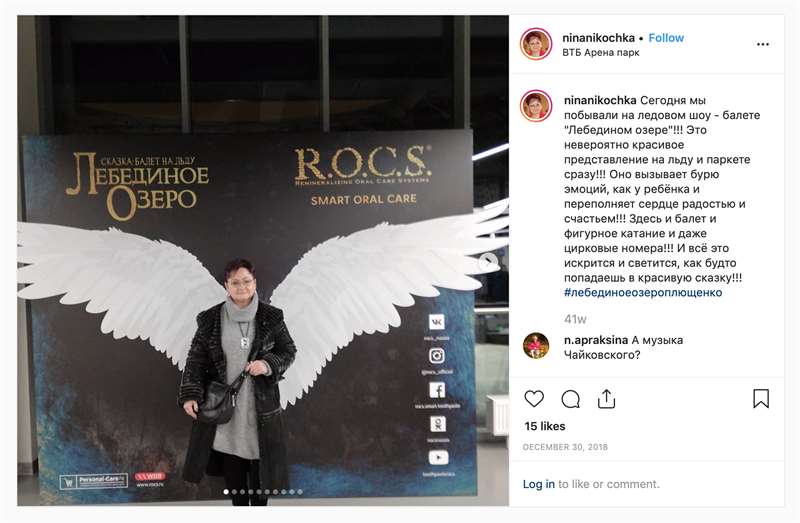This screenshot has width=800, height=523.
Task: Open ninanikochka profile from header username
Action: pos(598,38)
